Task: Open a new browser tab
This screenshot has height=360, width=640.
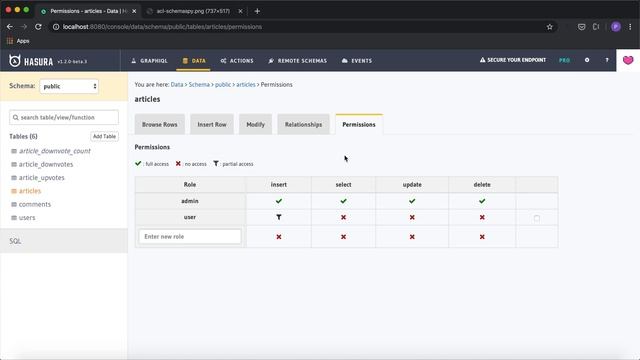Action: 257,11
